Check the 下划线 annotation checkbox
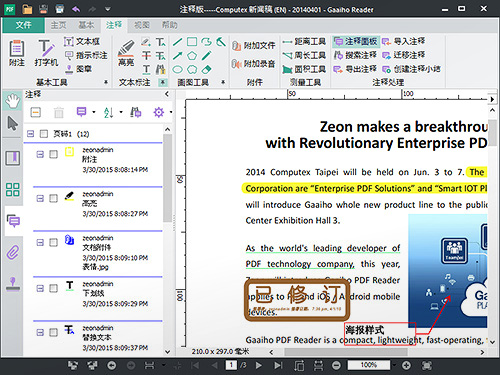This screenshot has height=375, width=500. (53, 288)
